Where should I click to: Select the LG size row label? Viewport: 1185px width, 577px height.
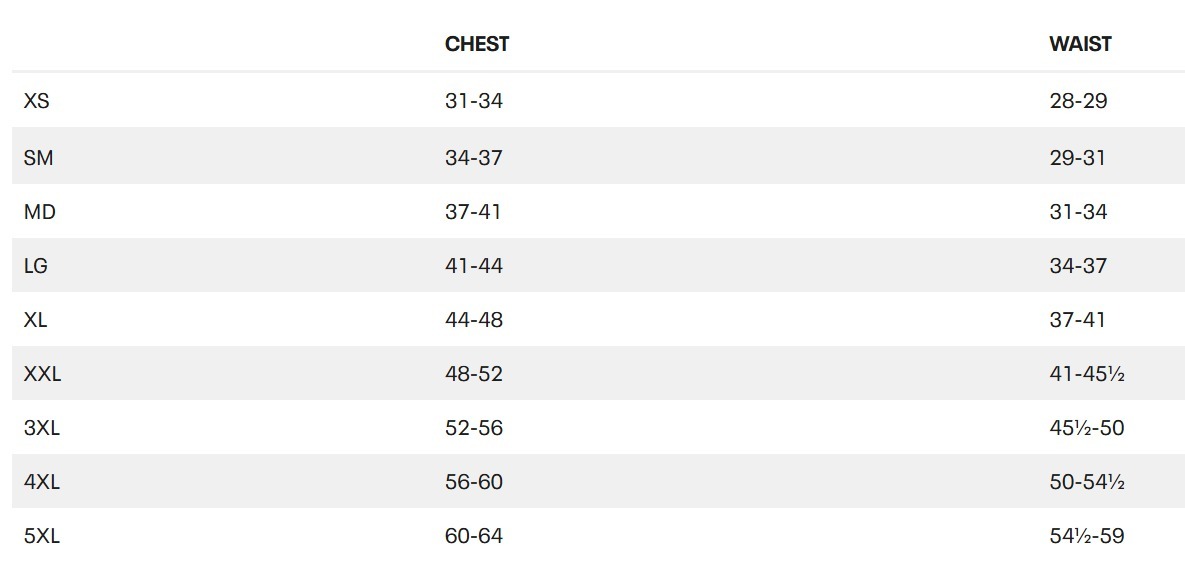(x=36, y=266)
